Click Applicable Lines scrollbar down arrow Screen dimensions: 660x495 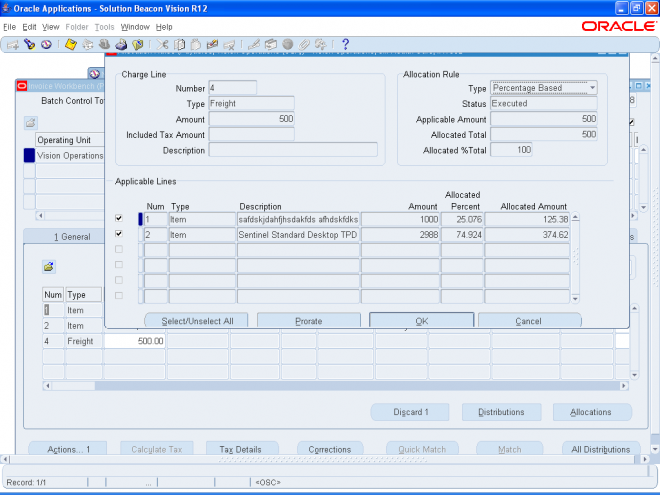[x=575, y=299]
